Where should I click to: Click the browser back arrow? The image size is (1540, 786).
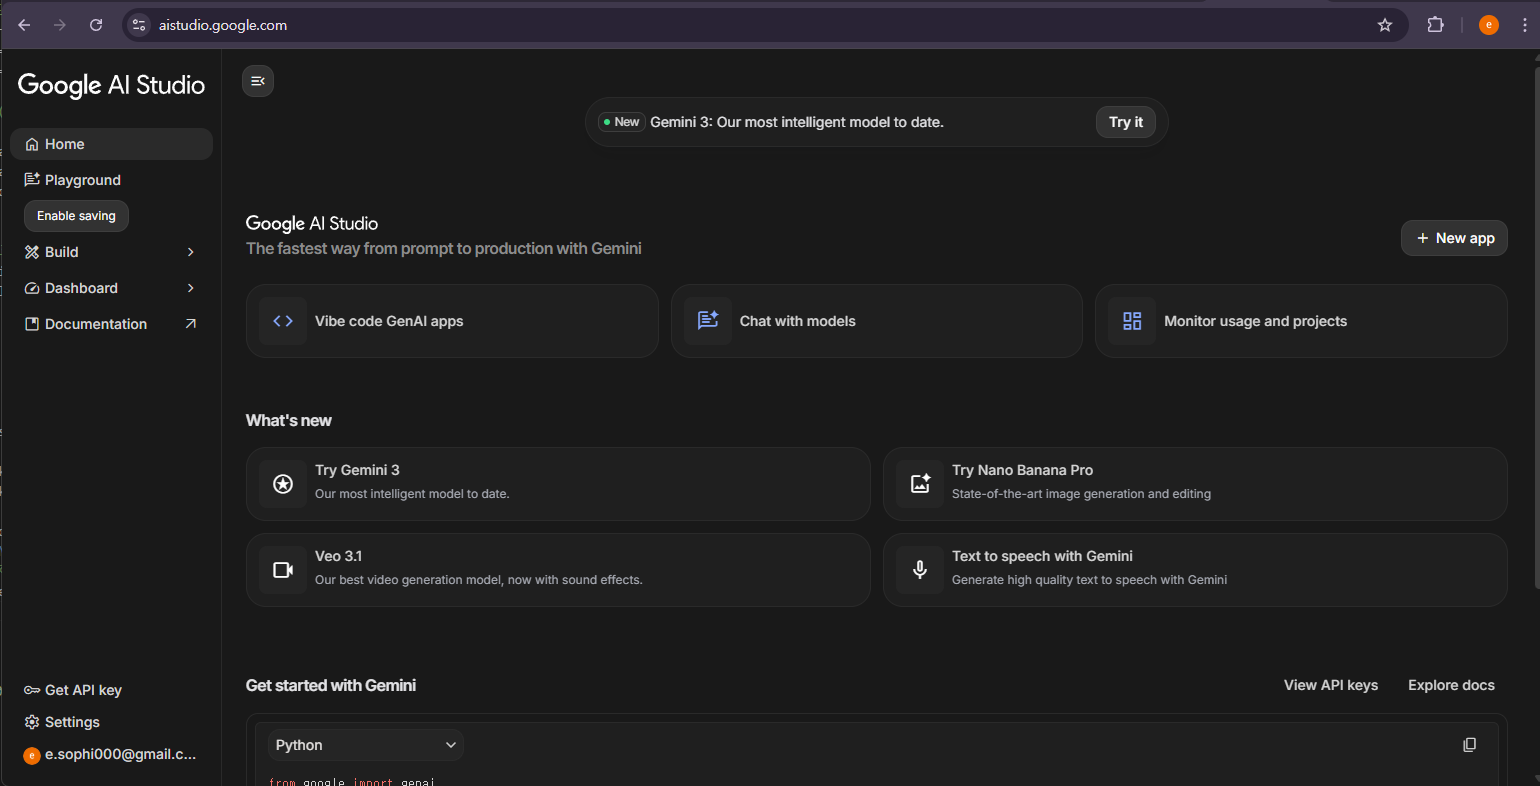tap(24, 25)
